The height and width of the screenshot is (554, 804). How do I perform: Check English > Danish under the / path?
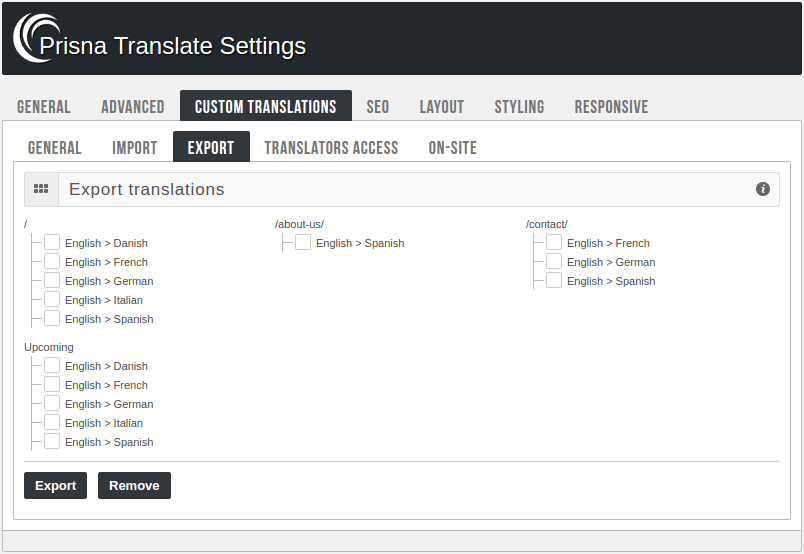[x=52, y=242]
